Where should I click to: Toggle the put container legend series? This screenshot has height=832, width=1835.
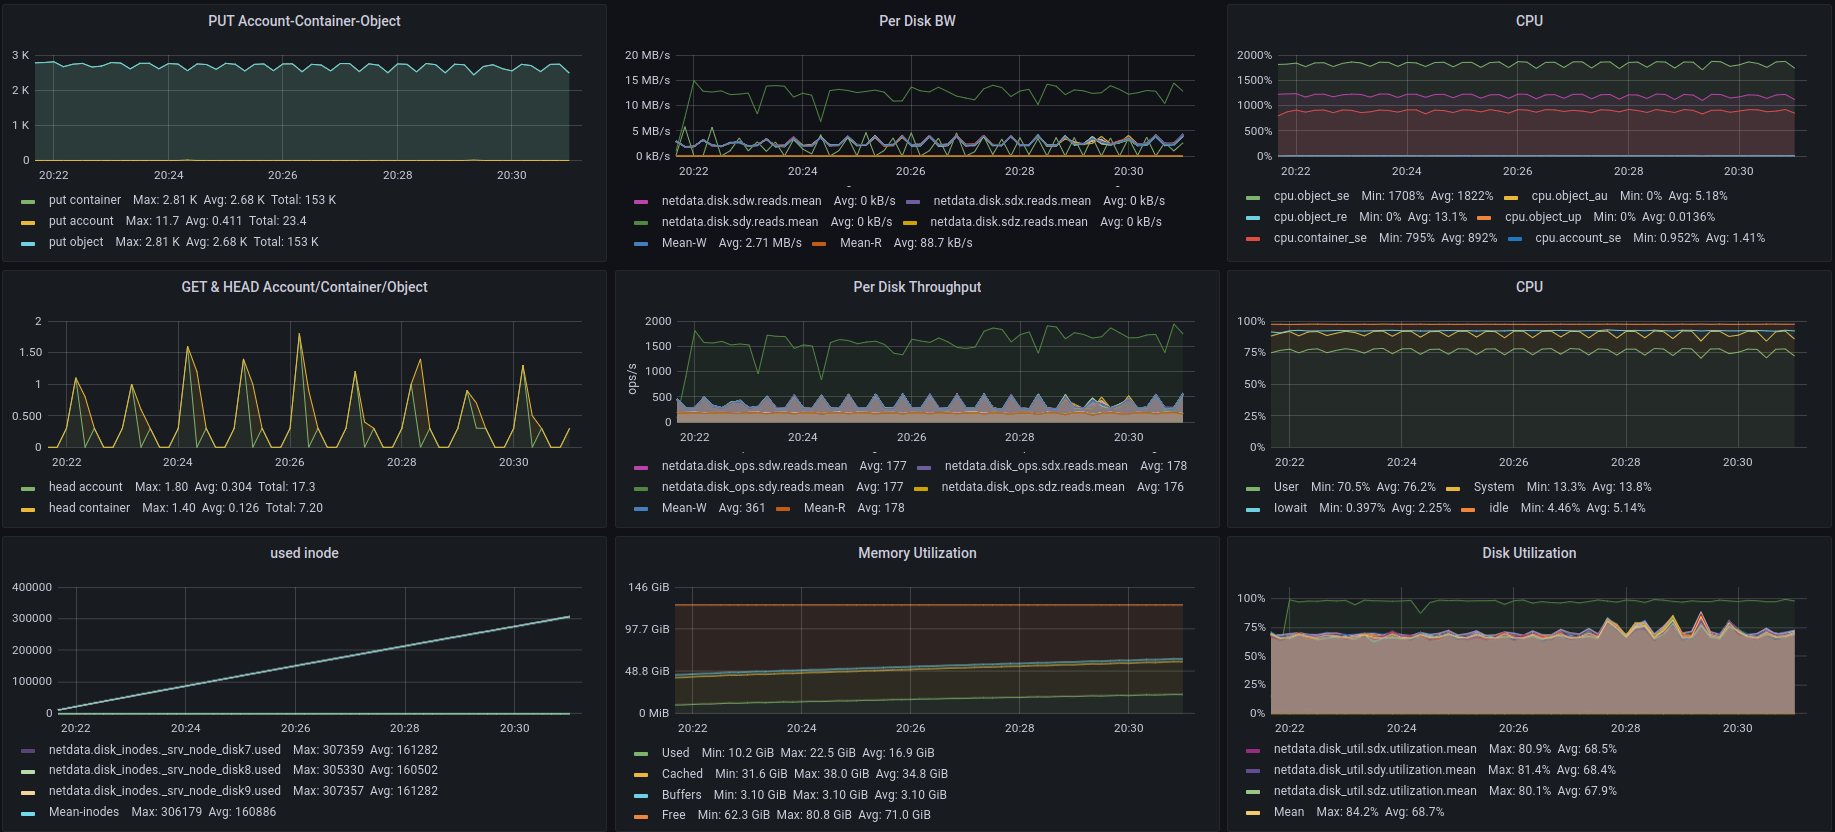coord(84,200)
